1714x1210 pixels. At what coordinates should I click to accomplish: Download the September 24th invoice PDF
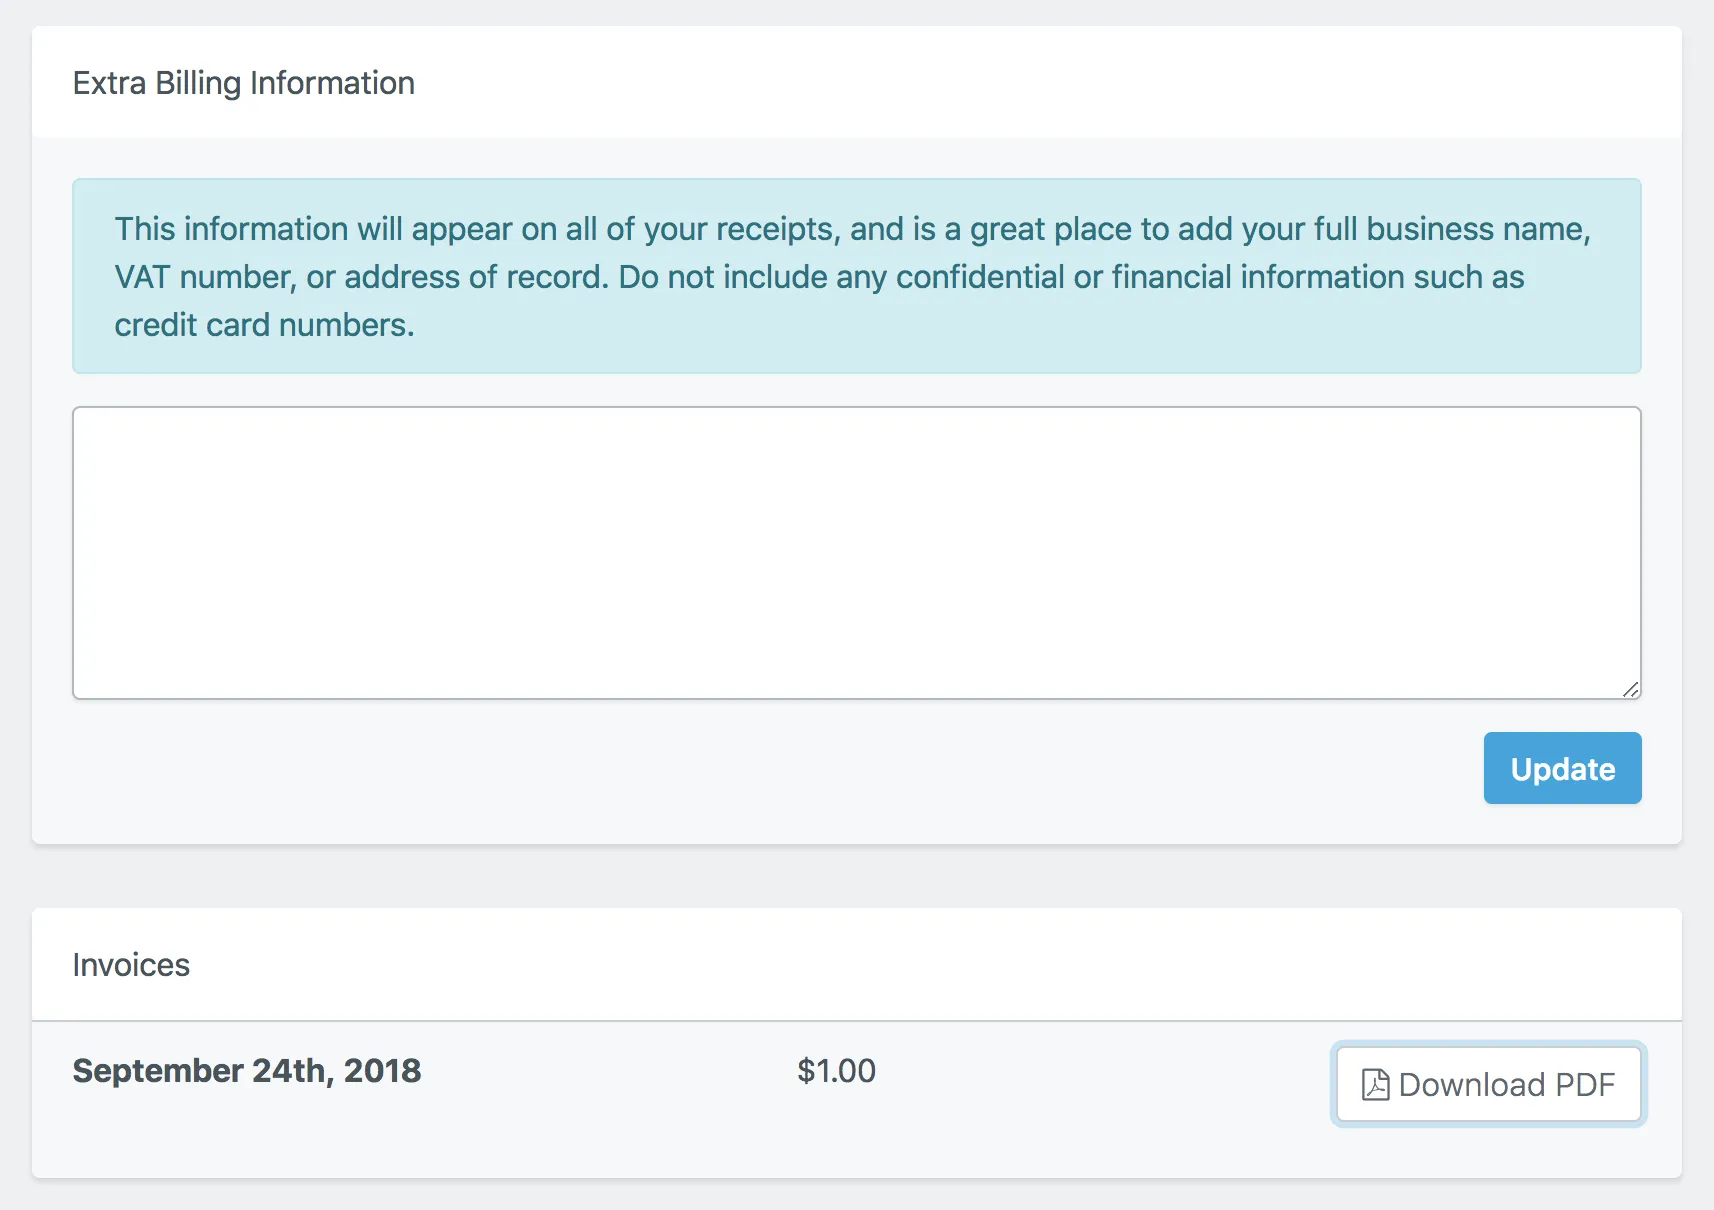pos(1488,1085)
